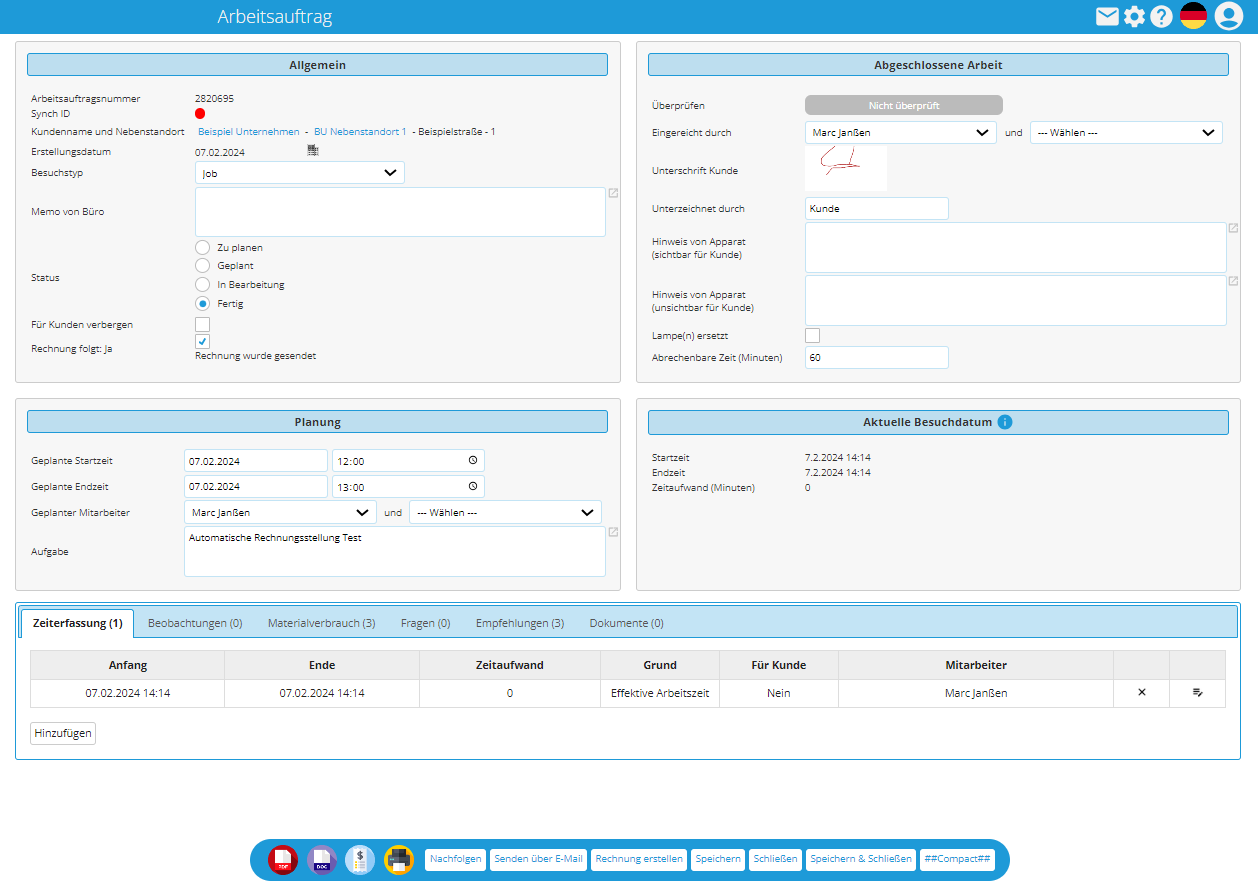Select status Geplant

tap(203, 266)
